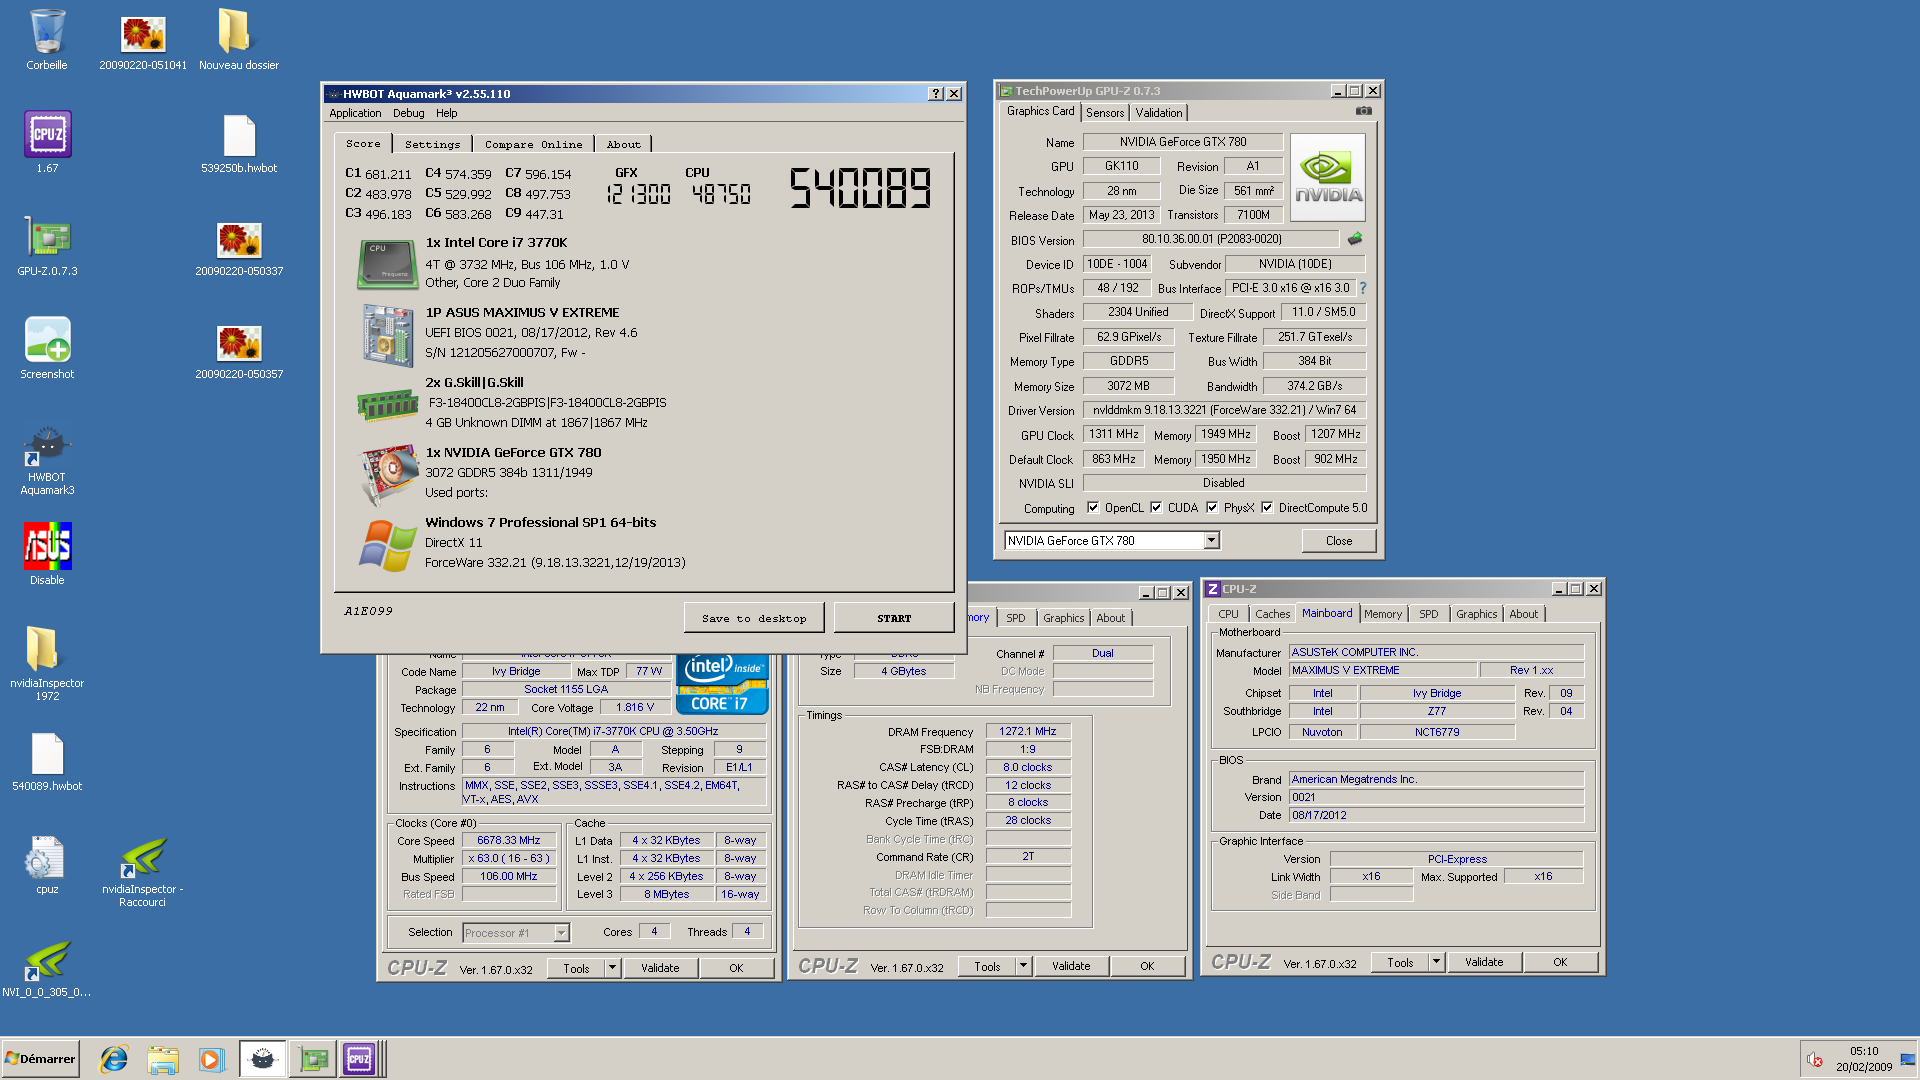
Task: Switch to CPU-Z via its taskbar icon
Action: pos(359,1059)
